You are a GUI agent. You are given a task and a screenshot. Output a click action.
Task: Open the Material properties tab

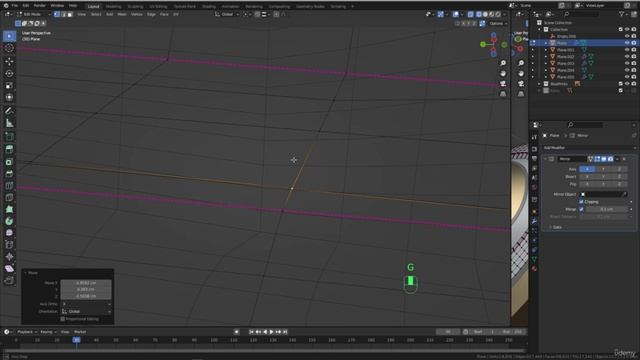tap(534, 269)
